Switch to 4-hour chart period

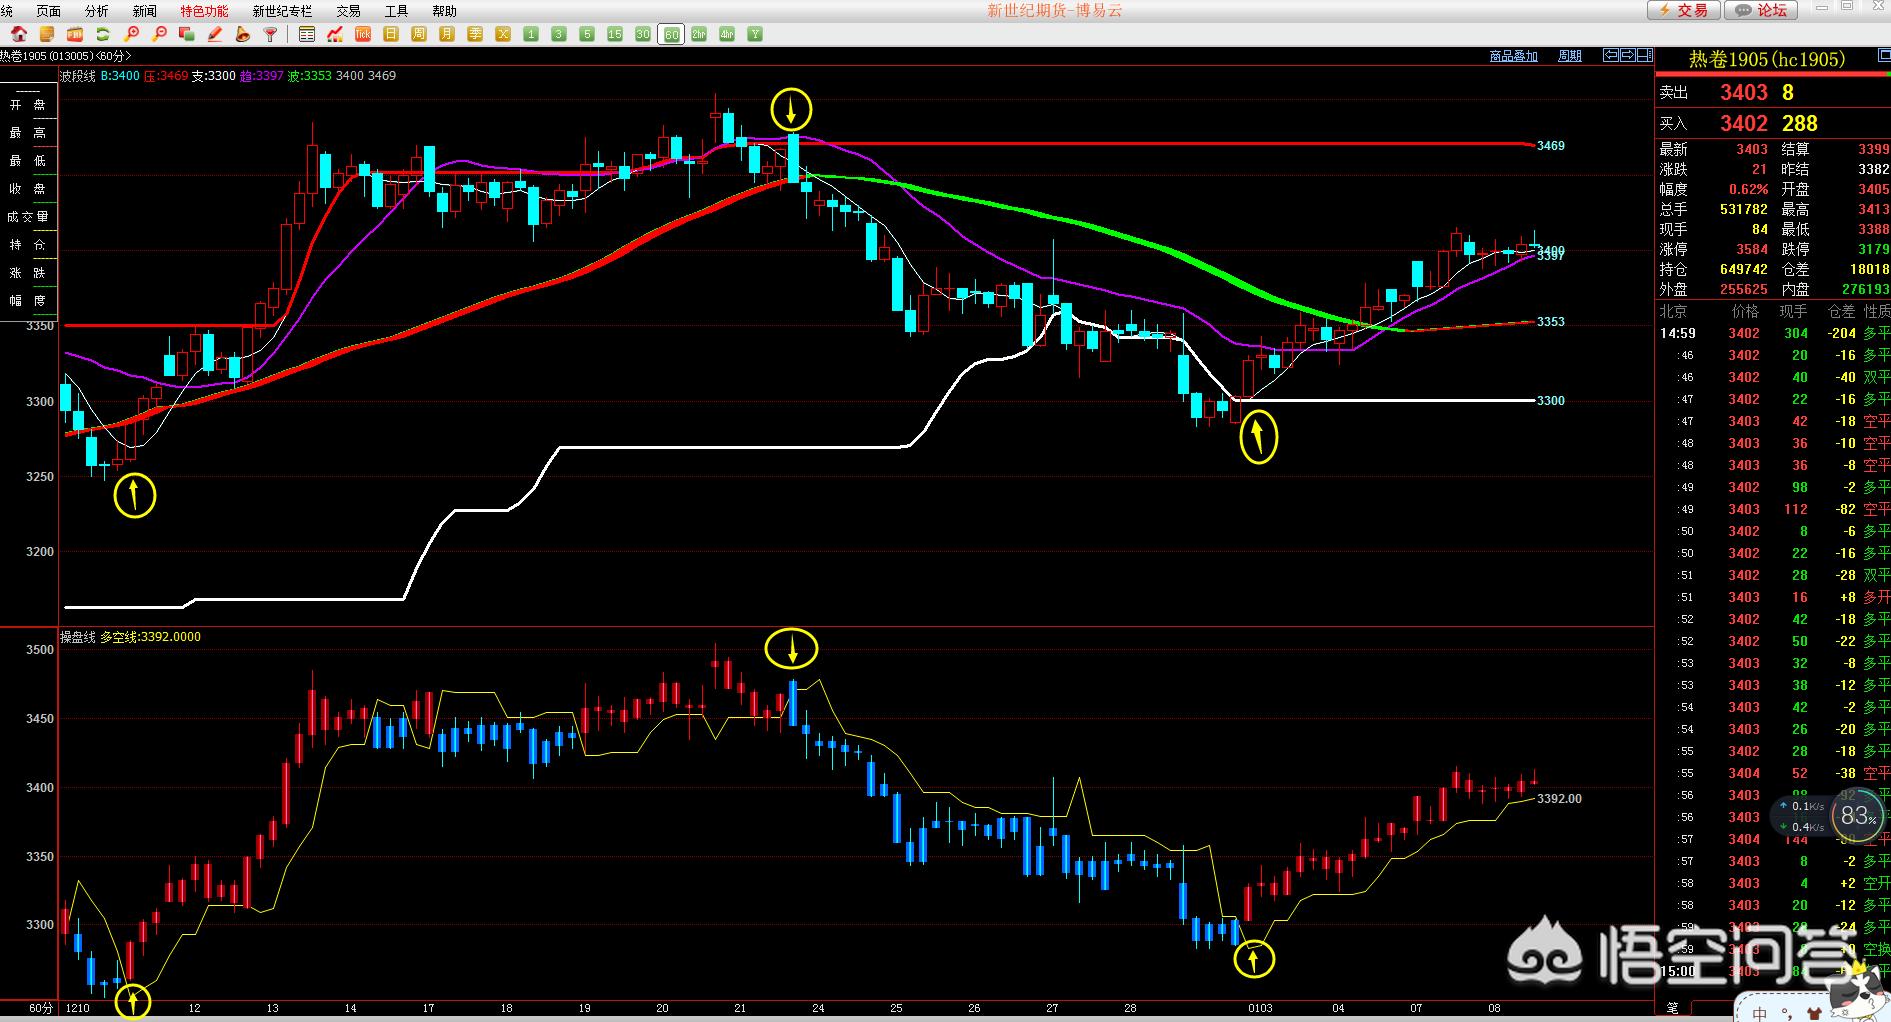point(727,34)
